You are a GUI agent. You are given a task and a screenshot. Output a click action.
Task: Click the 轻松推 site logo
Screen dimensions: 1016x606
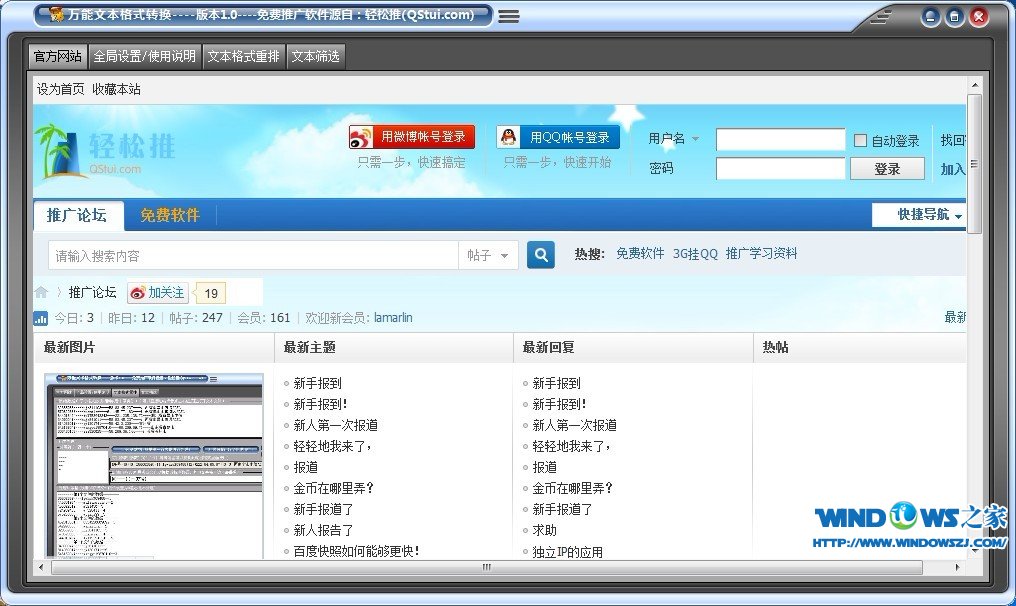pyautogui.click(x=105, y=152)
